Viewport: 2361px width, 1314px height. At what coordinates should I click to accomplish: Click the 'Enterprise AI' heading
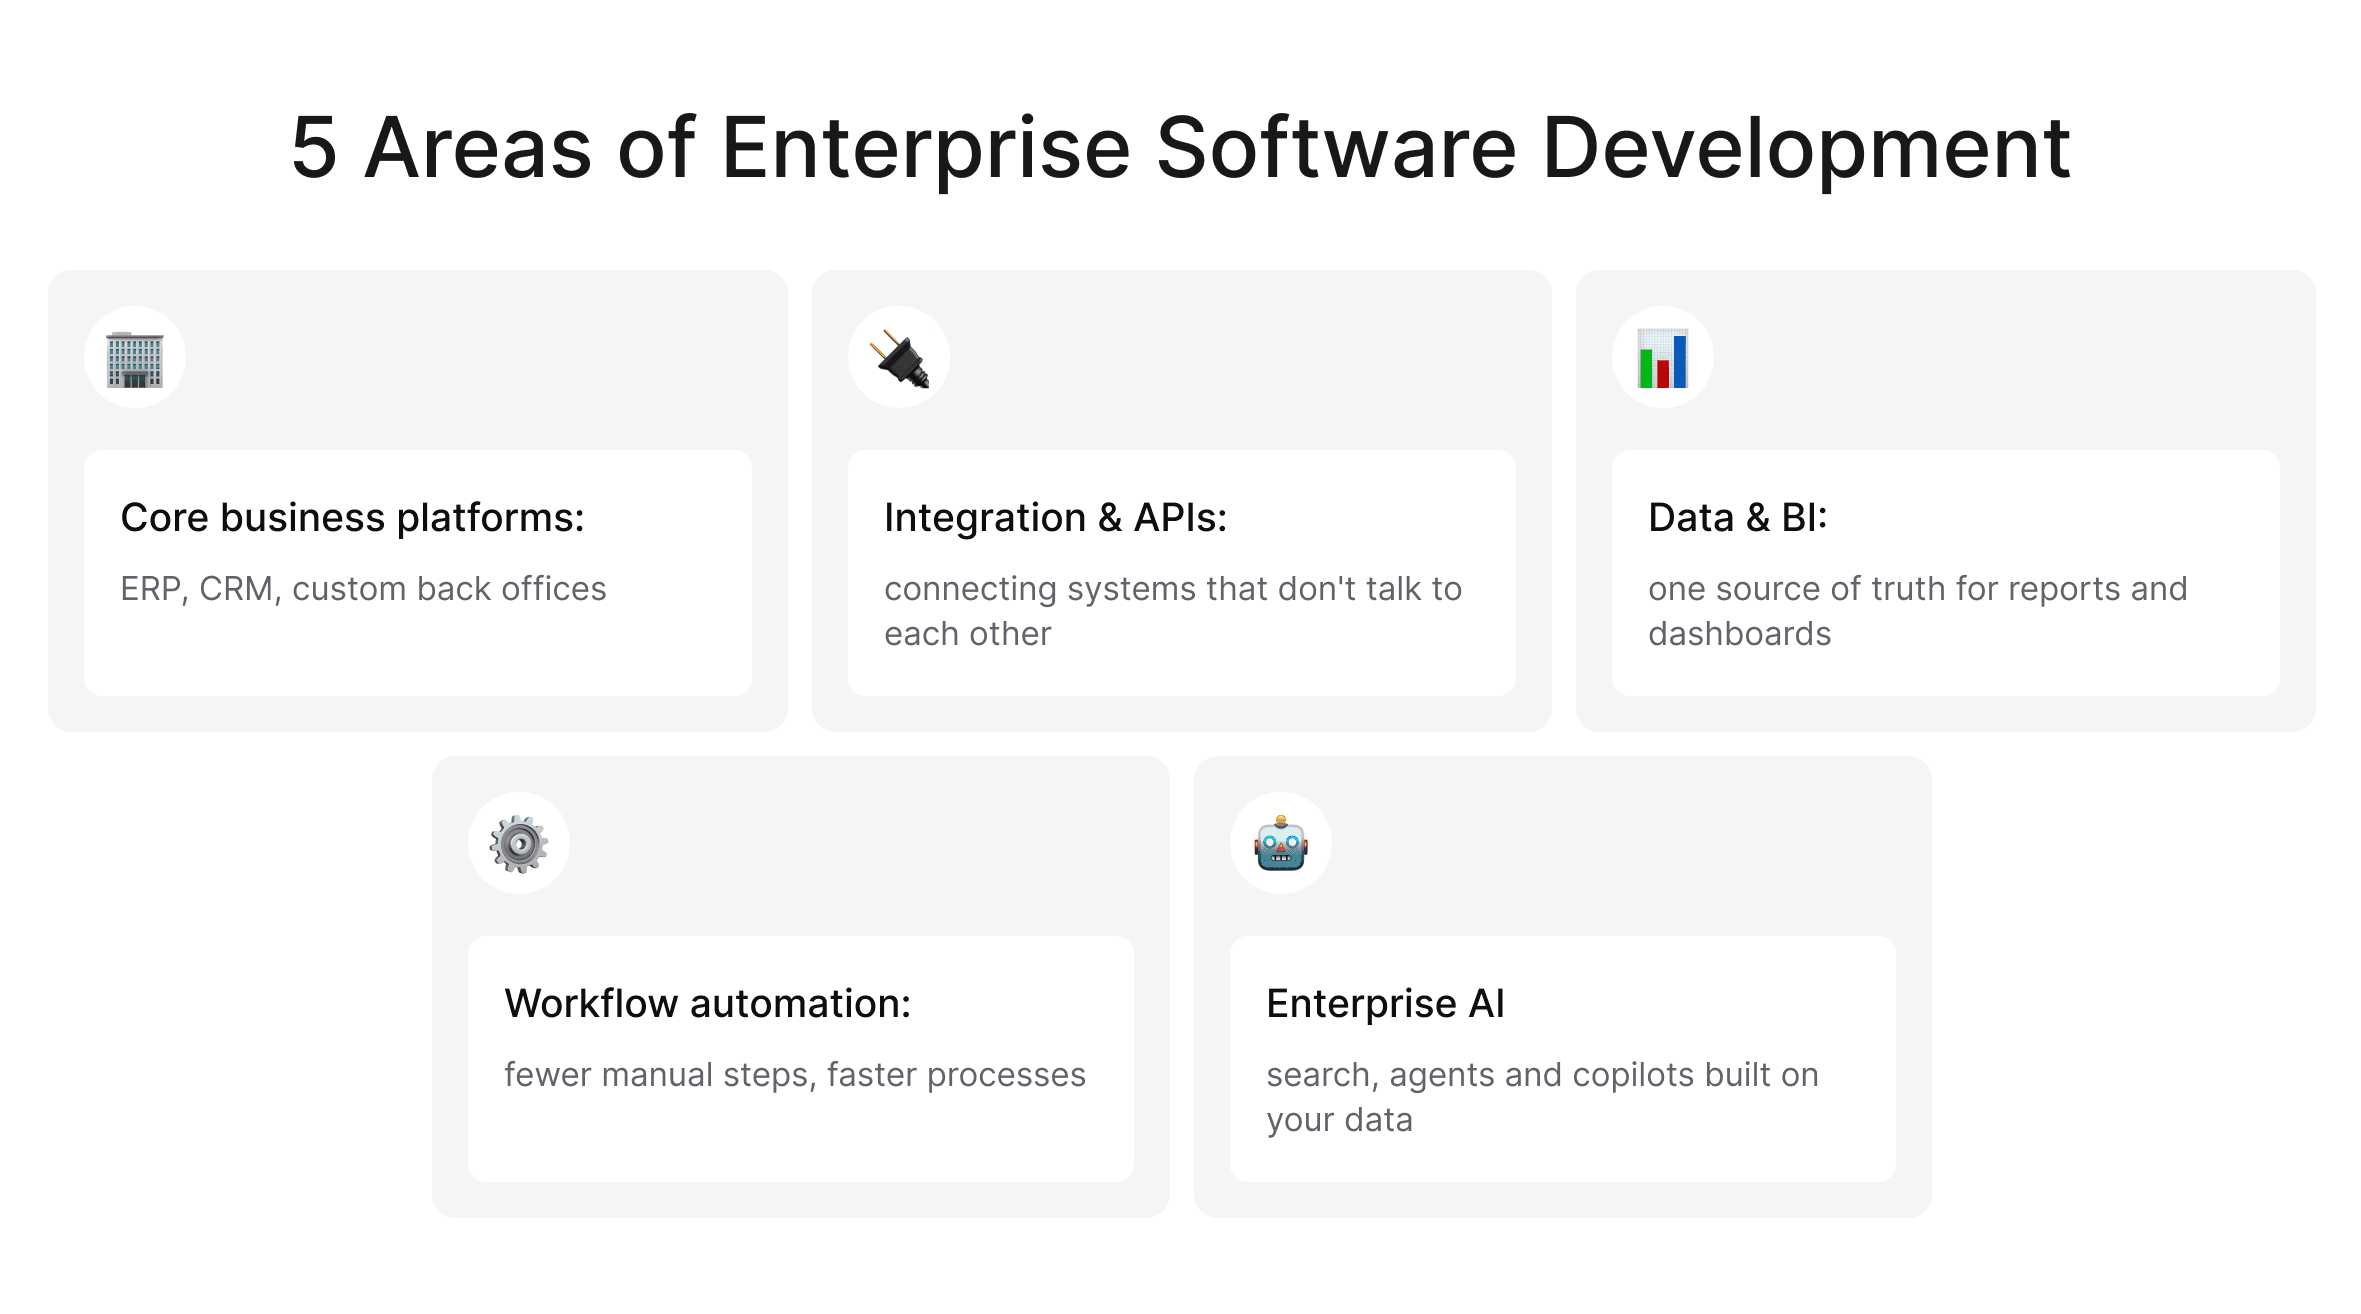coord(1385,1004)
